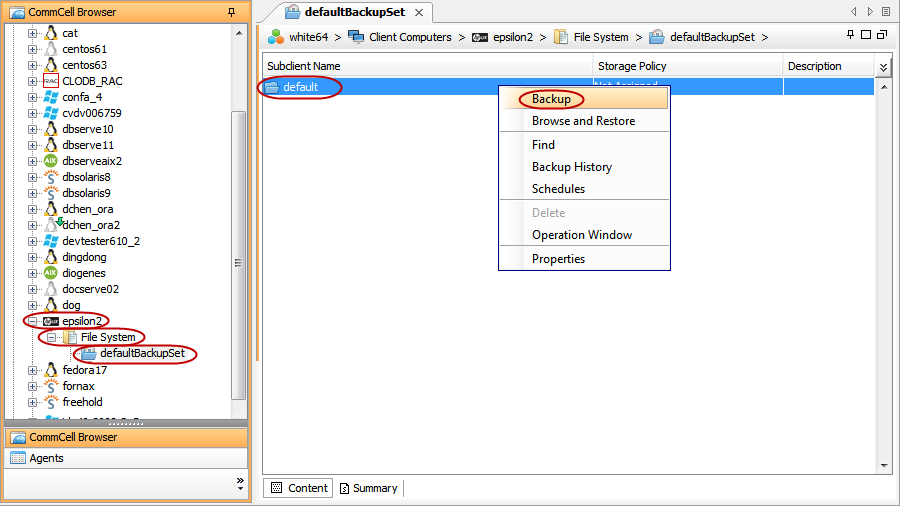The width and height of the screenshot is (900, 506).
Task: Expand the dbserve10 tree node
Action: 33,129
